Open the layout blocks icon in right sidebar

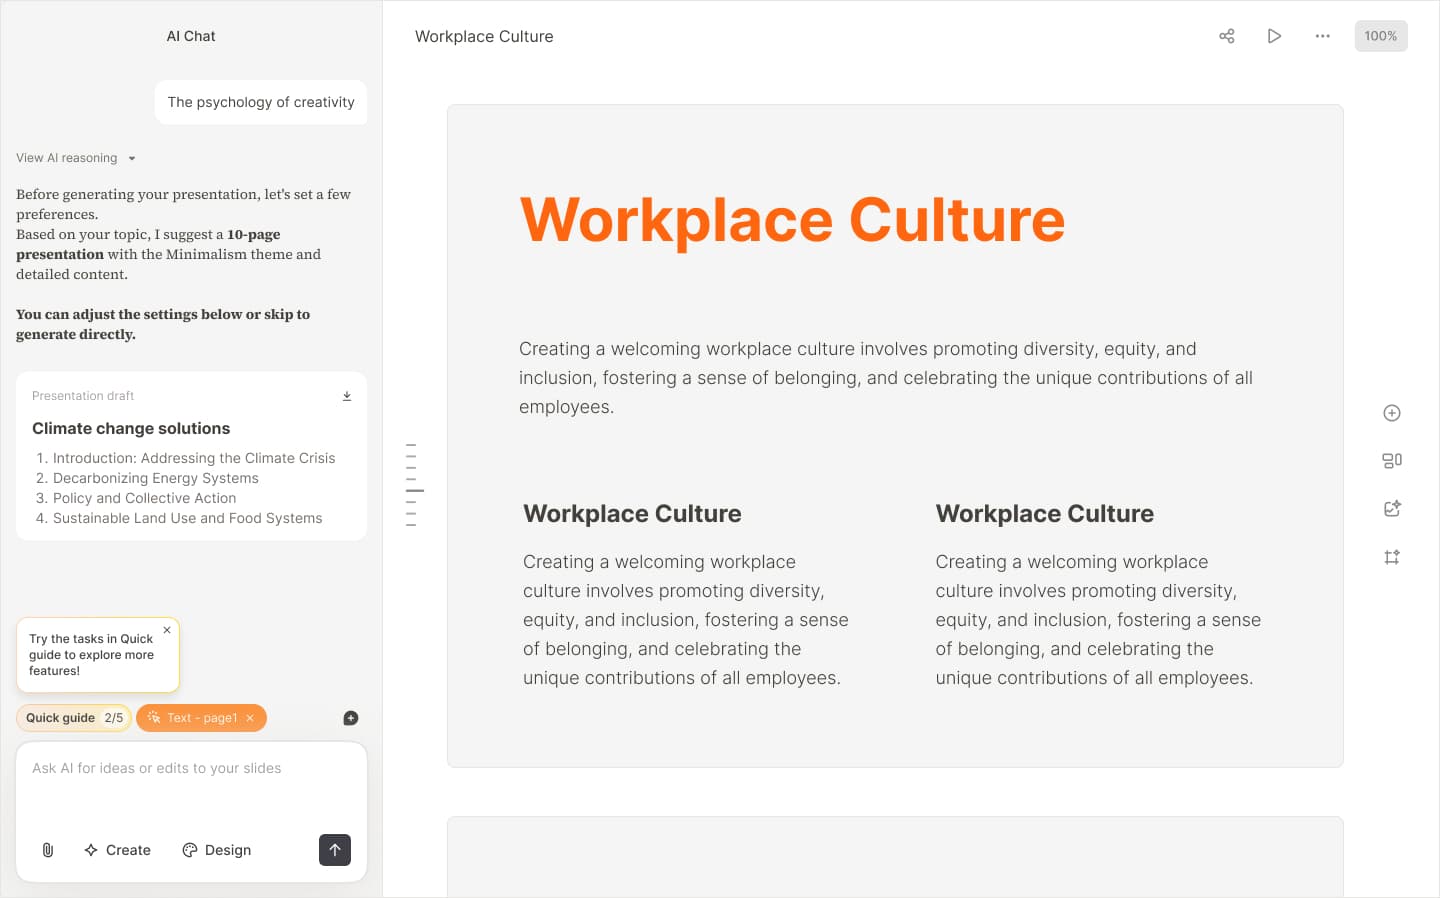click(1391, 461)
